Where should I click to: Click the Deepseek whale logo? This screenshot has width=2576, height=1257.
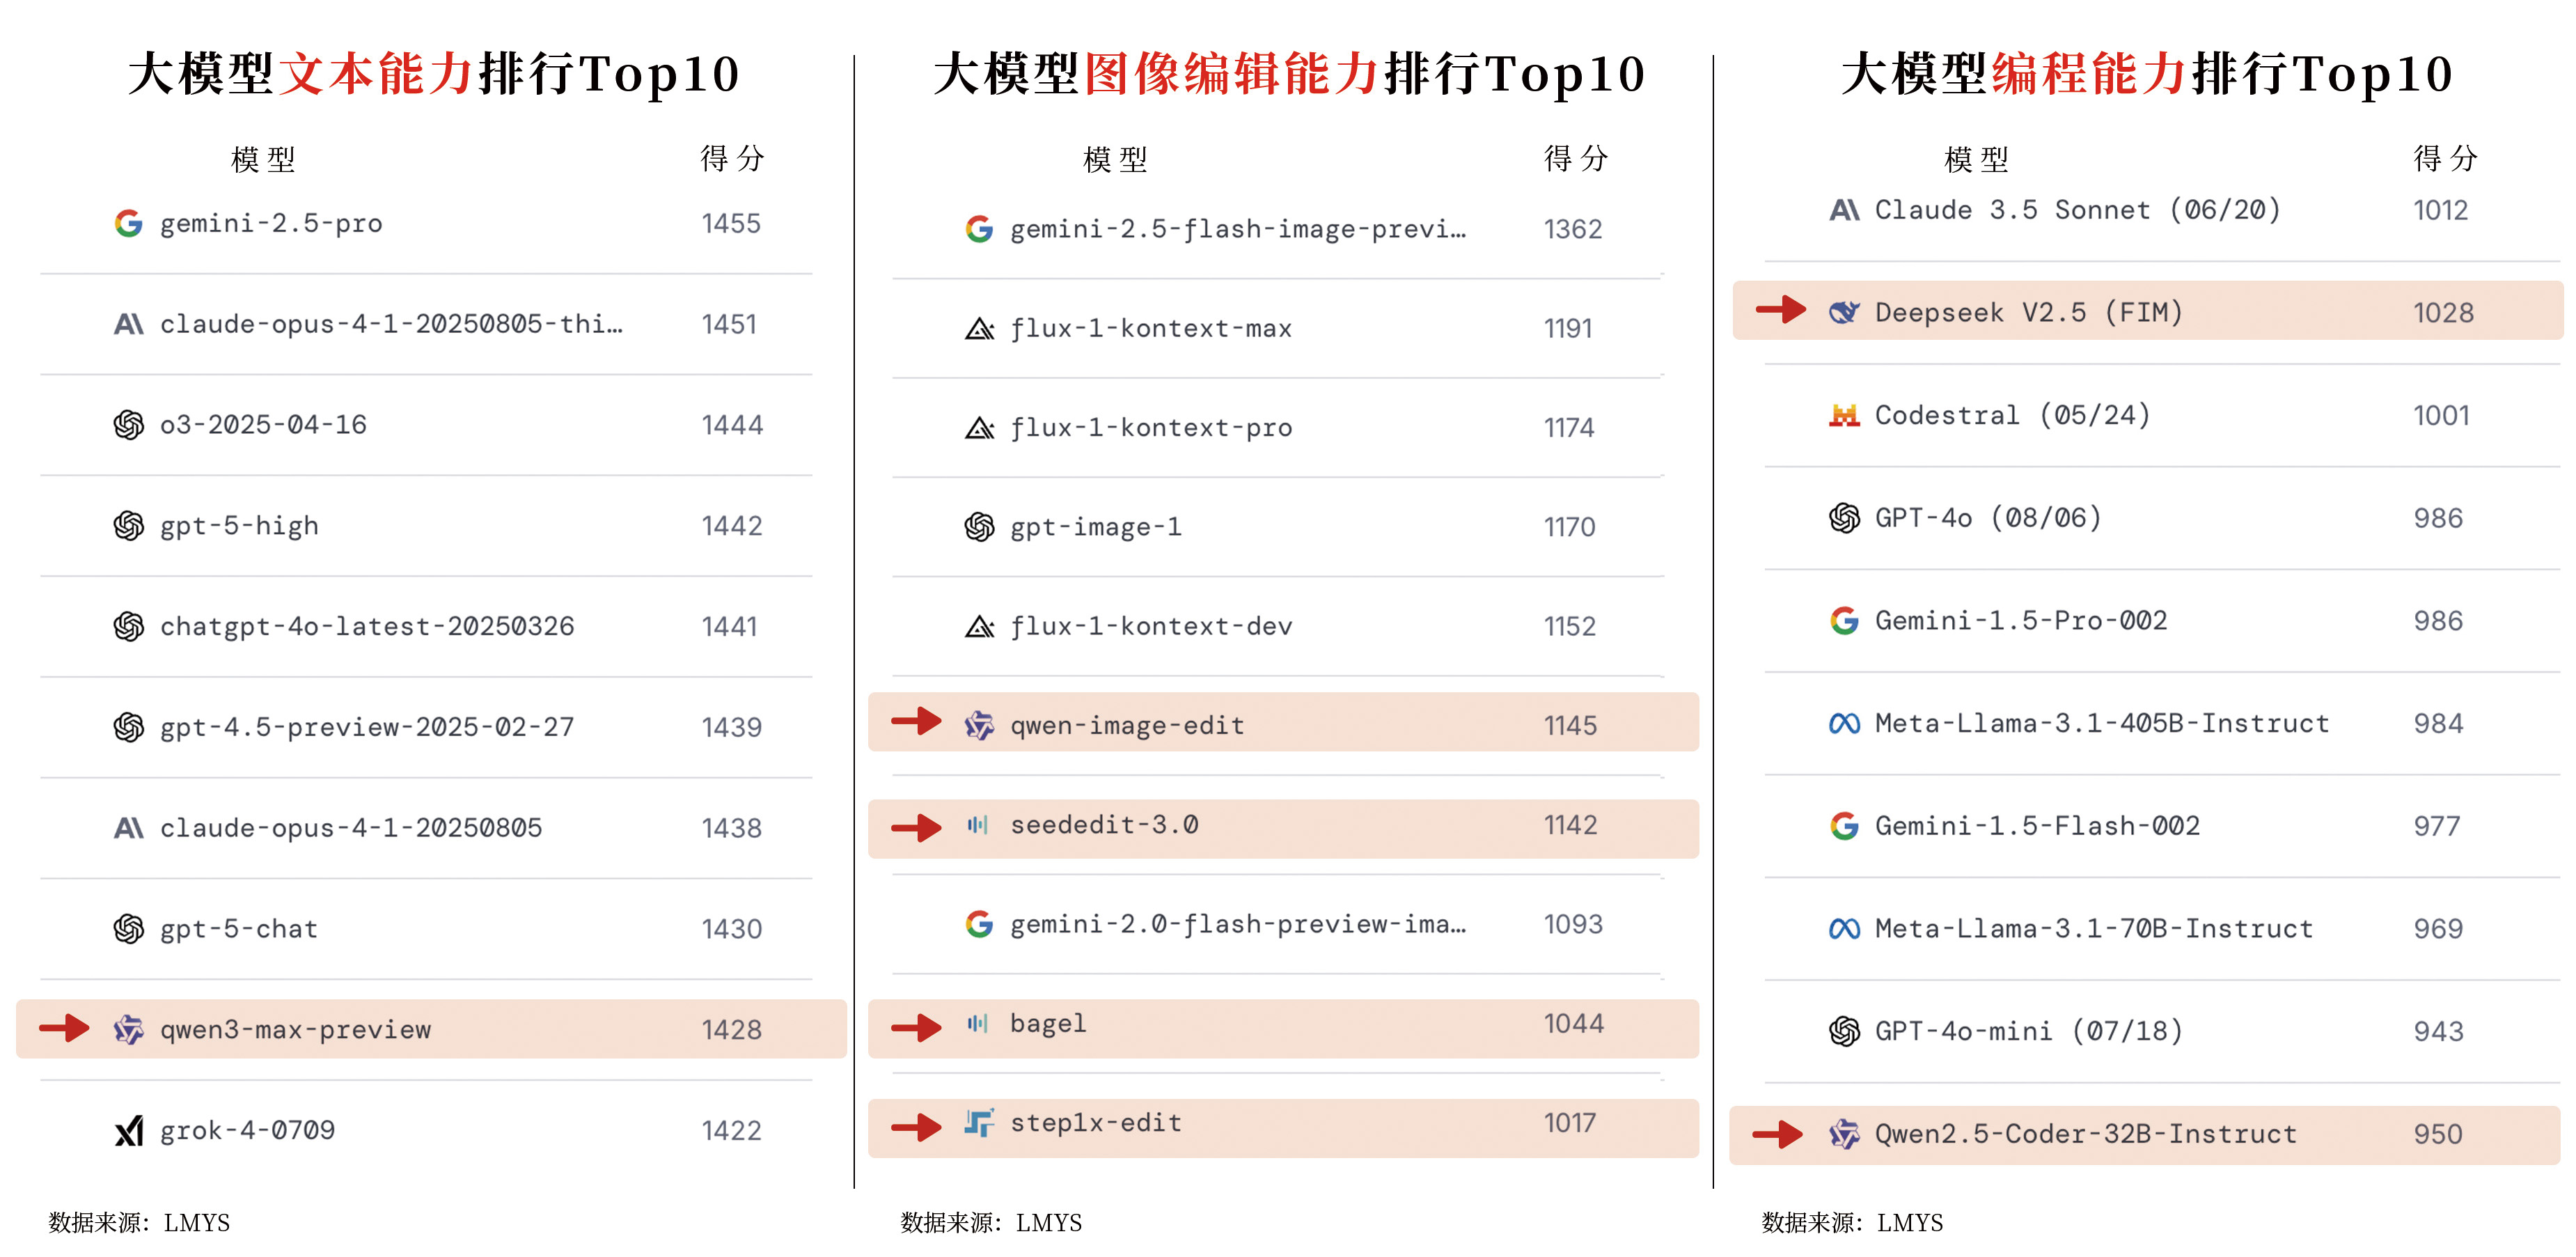click(x=1844, y=312)
